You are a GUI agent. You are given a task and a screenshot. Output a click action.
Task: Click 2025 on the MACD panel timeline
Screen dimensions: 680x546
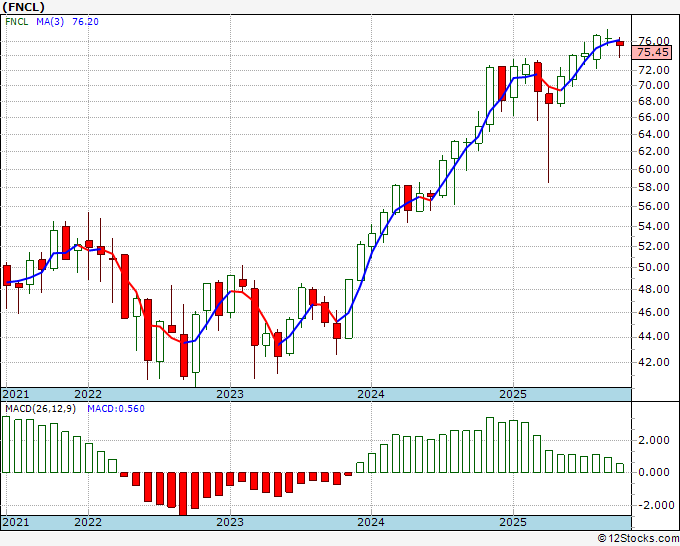click(513, 522)
